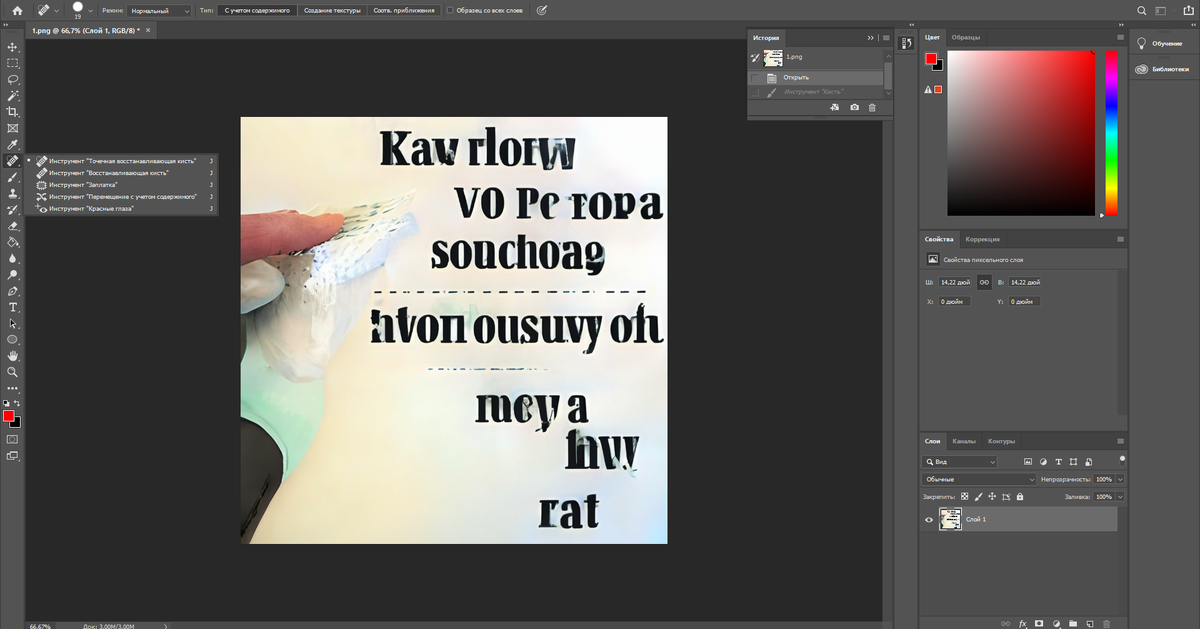Select 'С учетом содержимого' type button
This screenshot has height=629, width=1200.
pos(256,10)
